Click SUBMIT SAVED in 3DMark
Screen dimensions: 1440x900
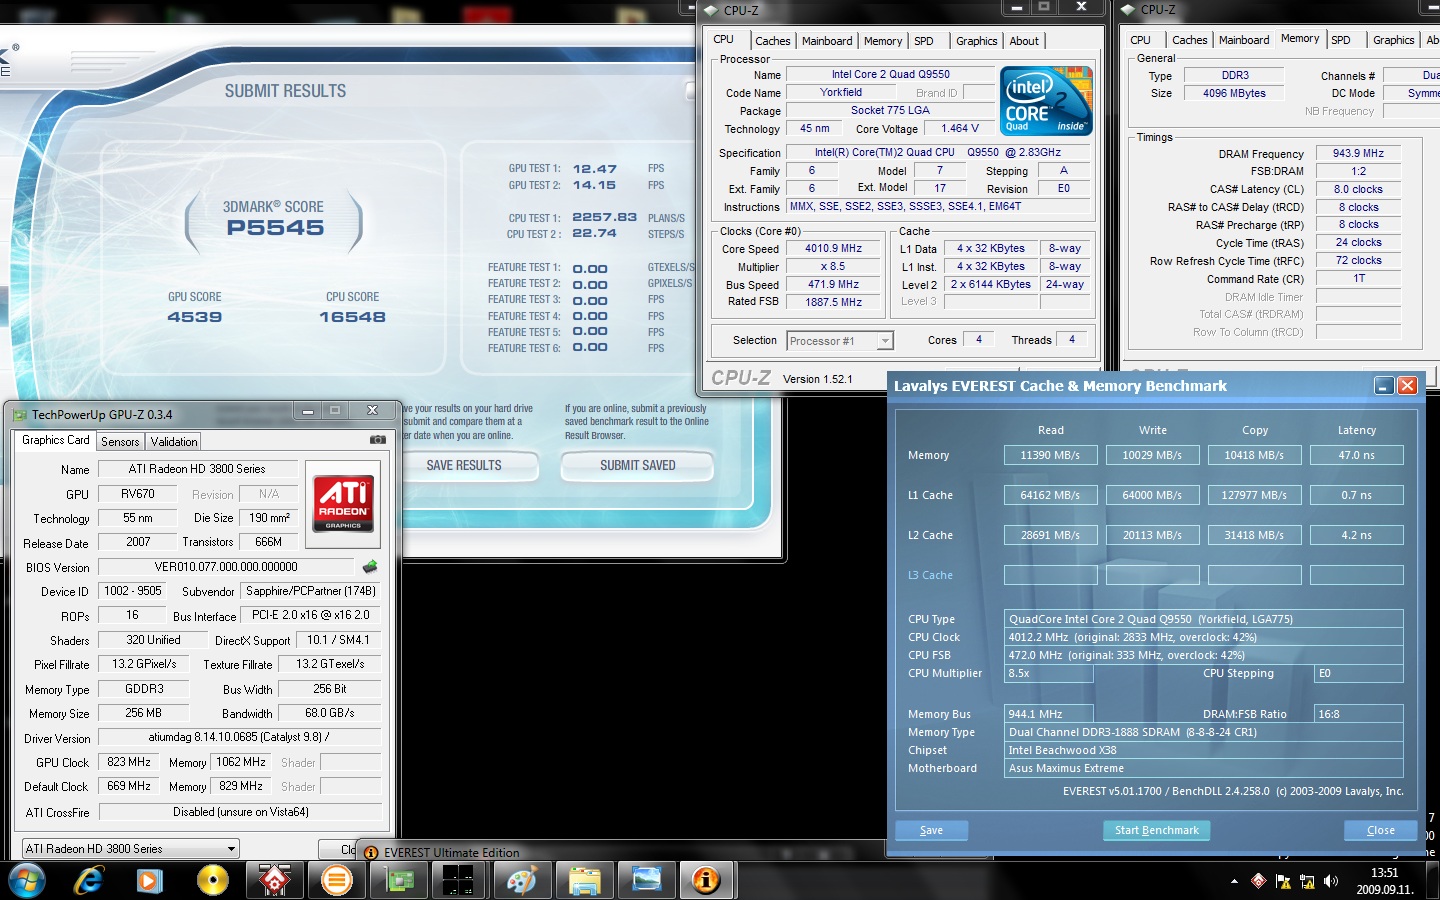[x=638, y=465]
